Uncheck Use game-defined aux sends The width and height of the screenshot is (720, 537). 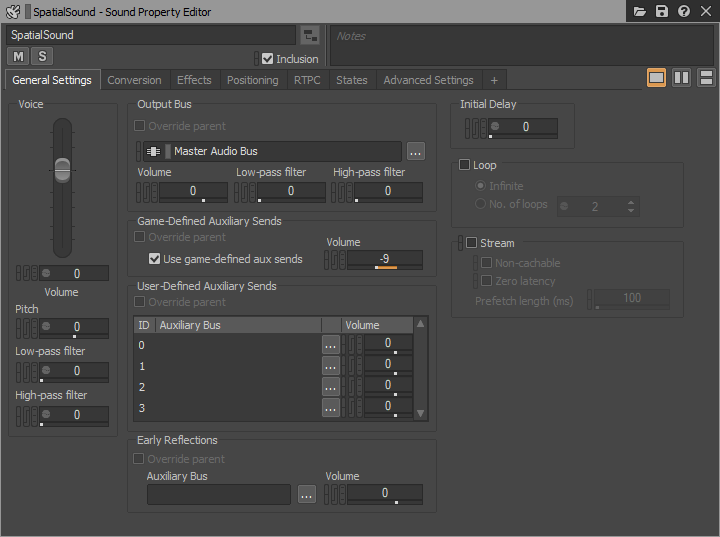tap(154, 259)
